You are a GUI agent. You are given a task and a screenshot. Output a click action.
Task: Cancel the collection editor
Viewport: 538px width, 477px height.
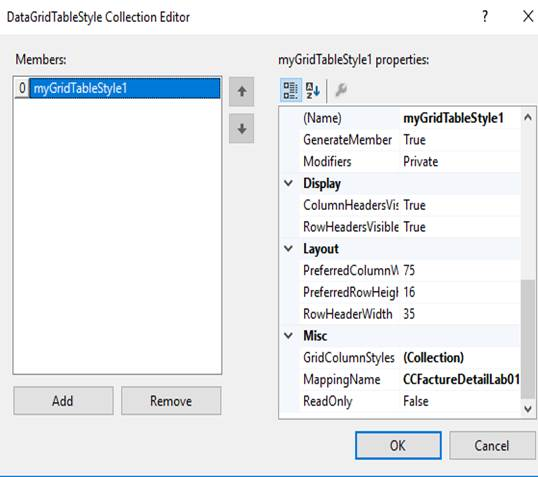coord(492,445)
